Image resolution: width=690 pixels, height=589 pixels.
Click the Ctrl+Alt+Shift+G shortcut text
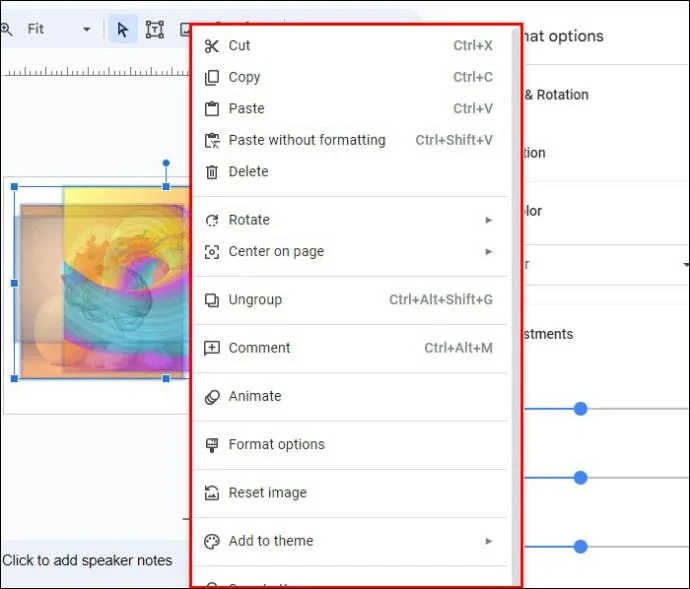pos(441,300)
